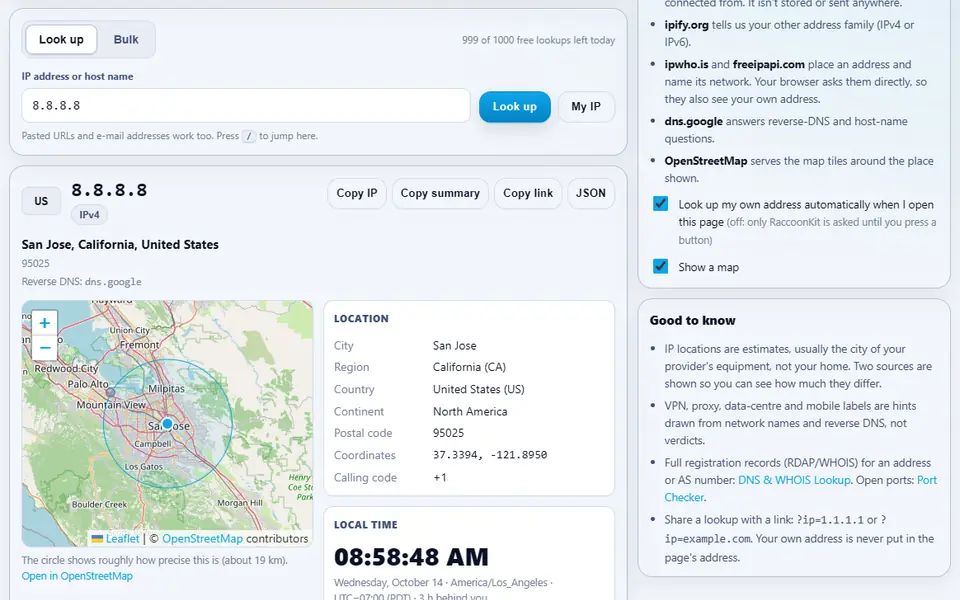
Task: Click the postal code value in Location card
Action: [x=448, y=433]
